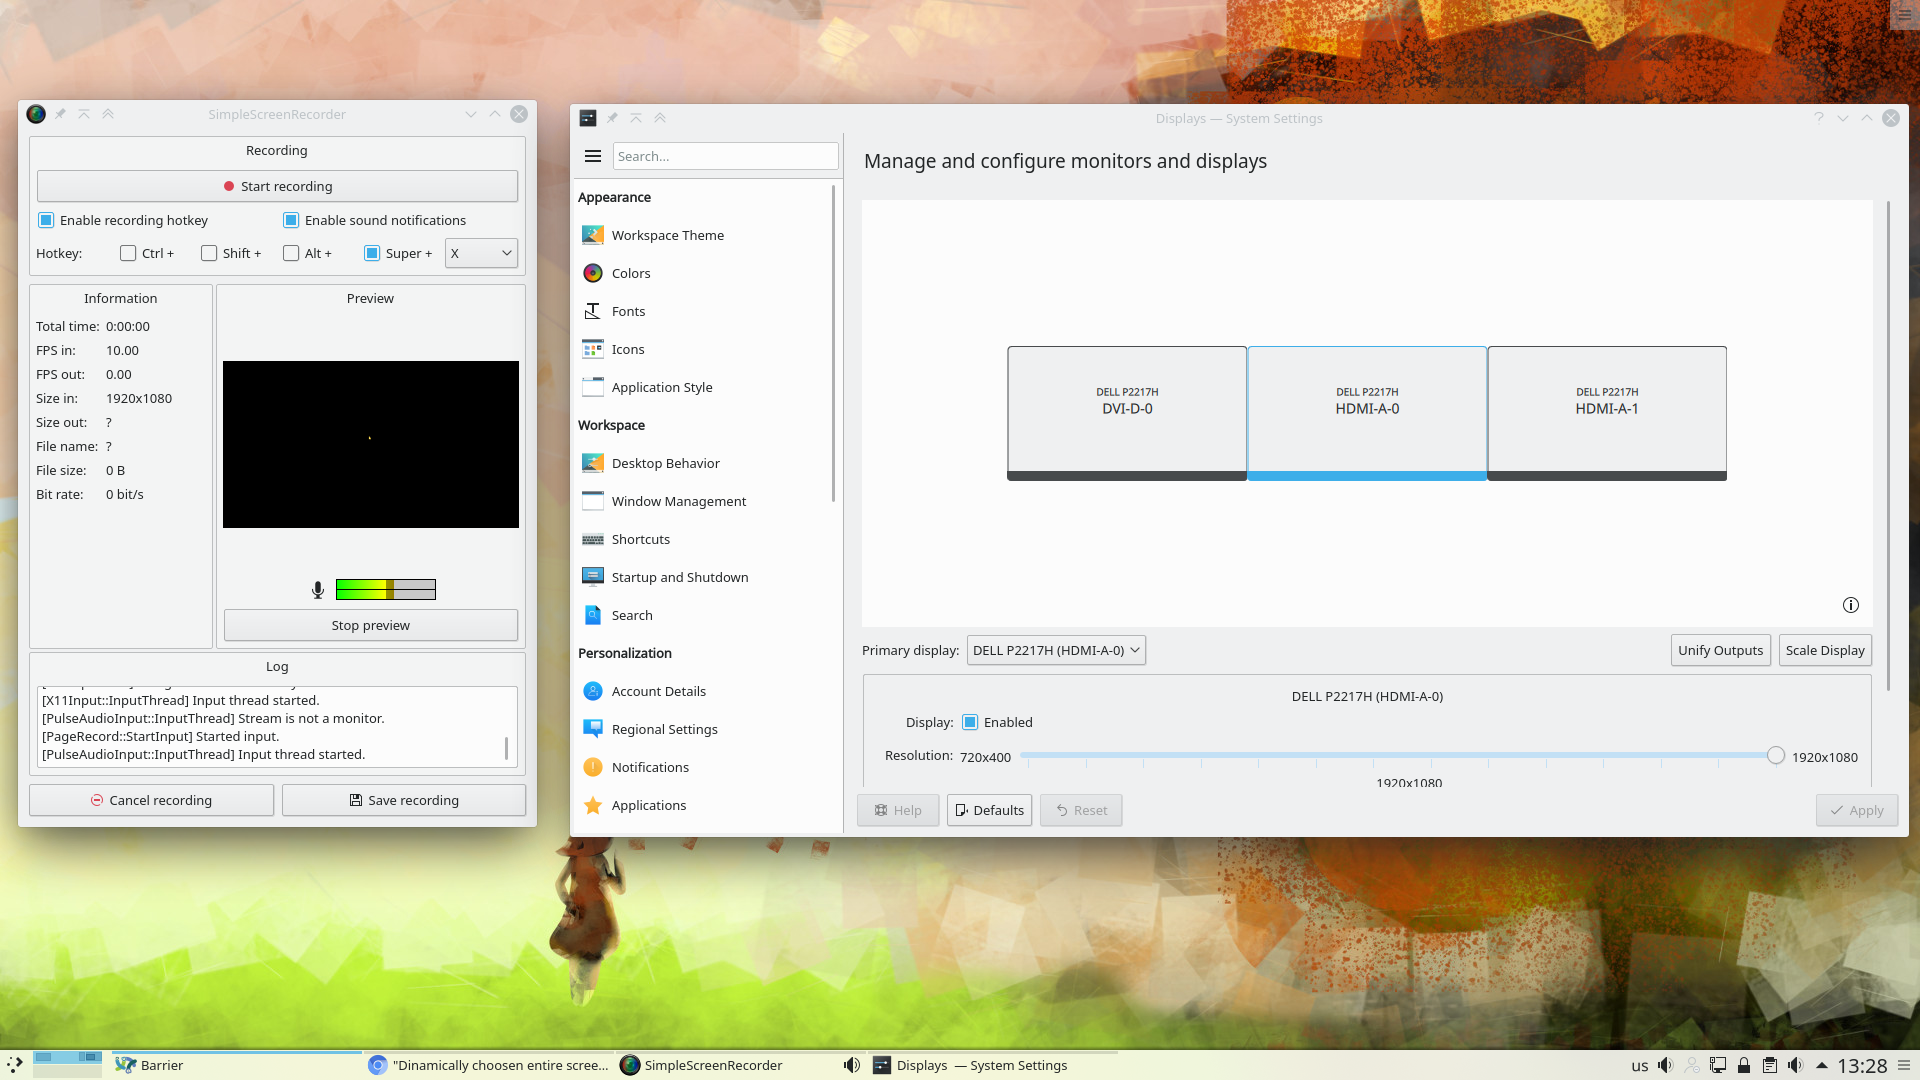Open Fonts settings
Viewport: 1920px width, 1080px height.
coord(627,311)
